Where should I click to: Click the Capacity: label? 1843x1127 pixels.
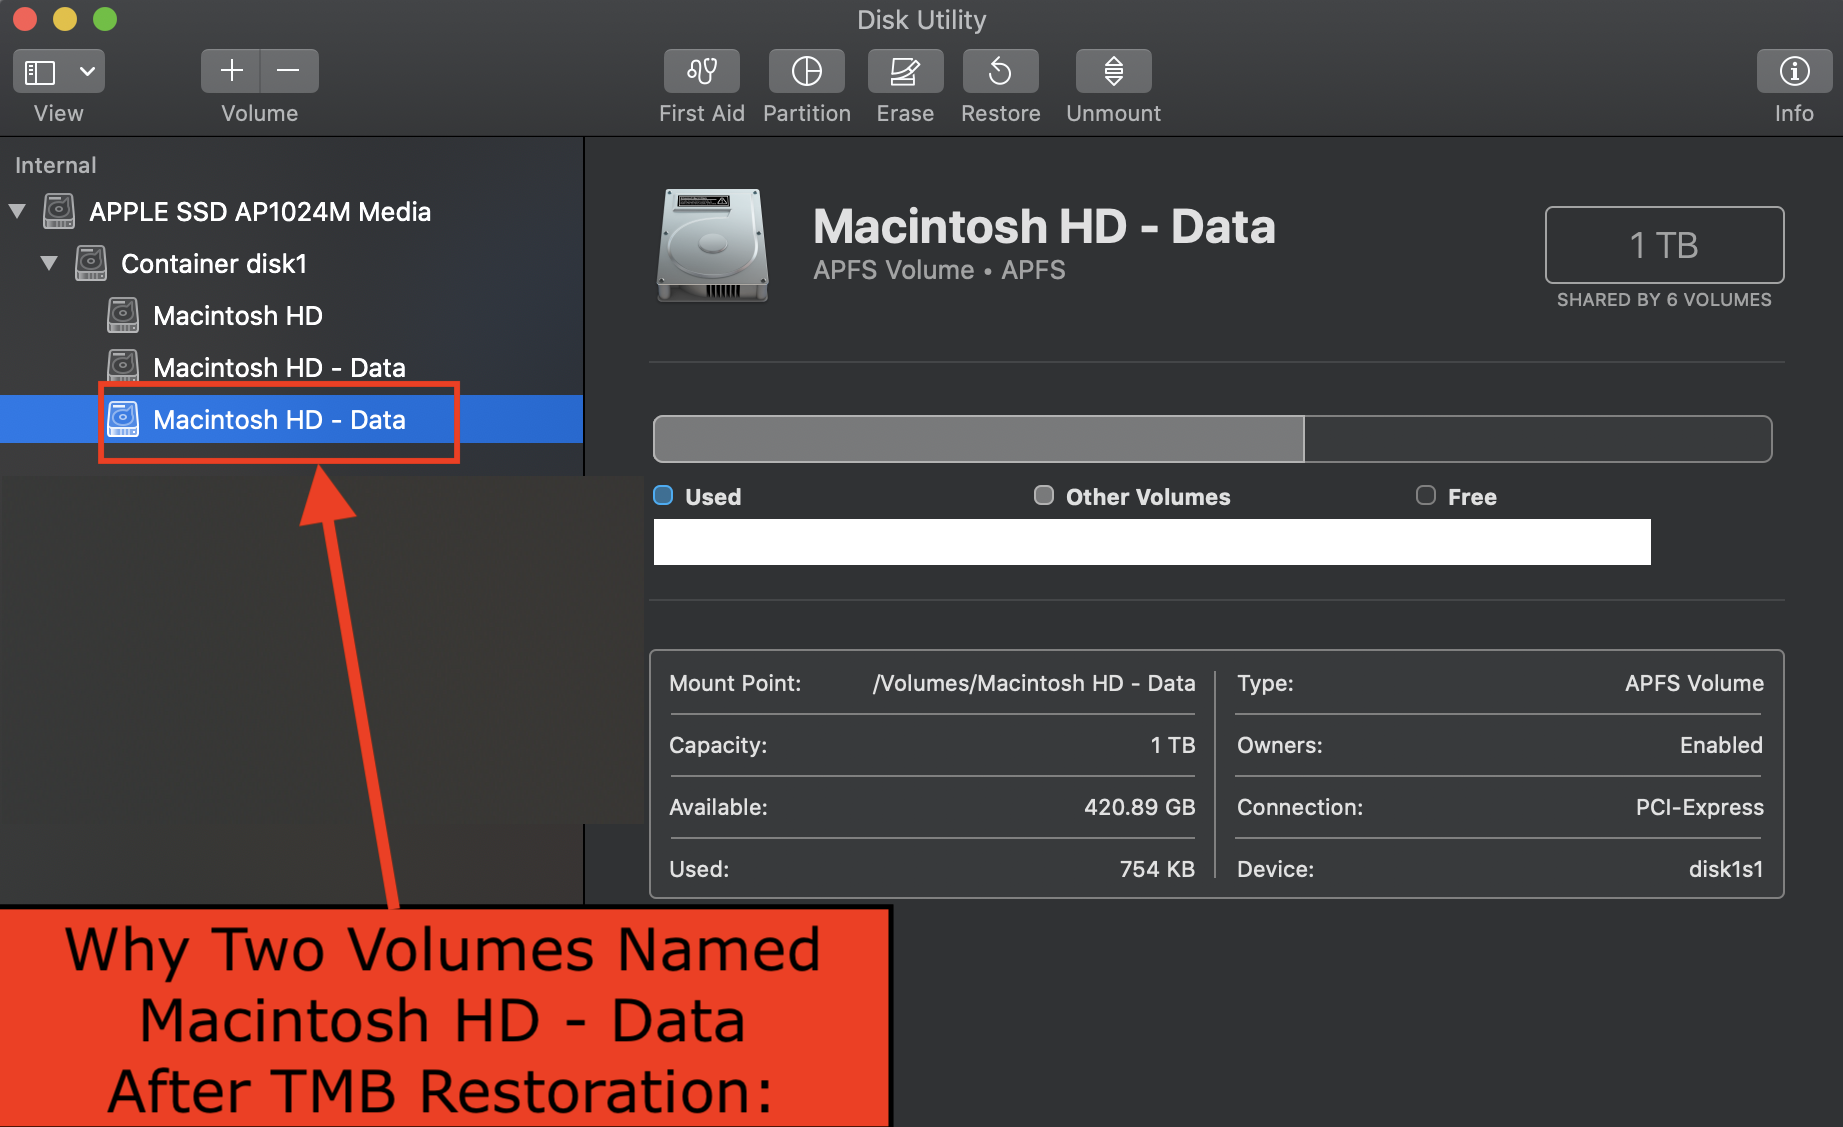point(718,745)
